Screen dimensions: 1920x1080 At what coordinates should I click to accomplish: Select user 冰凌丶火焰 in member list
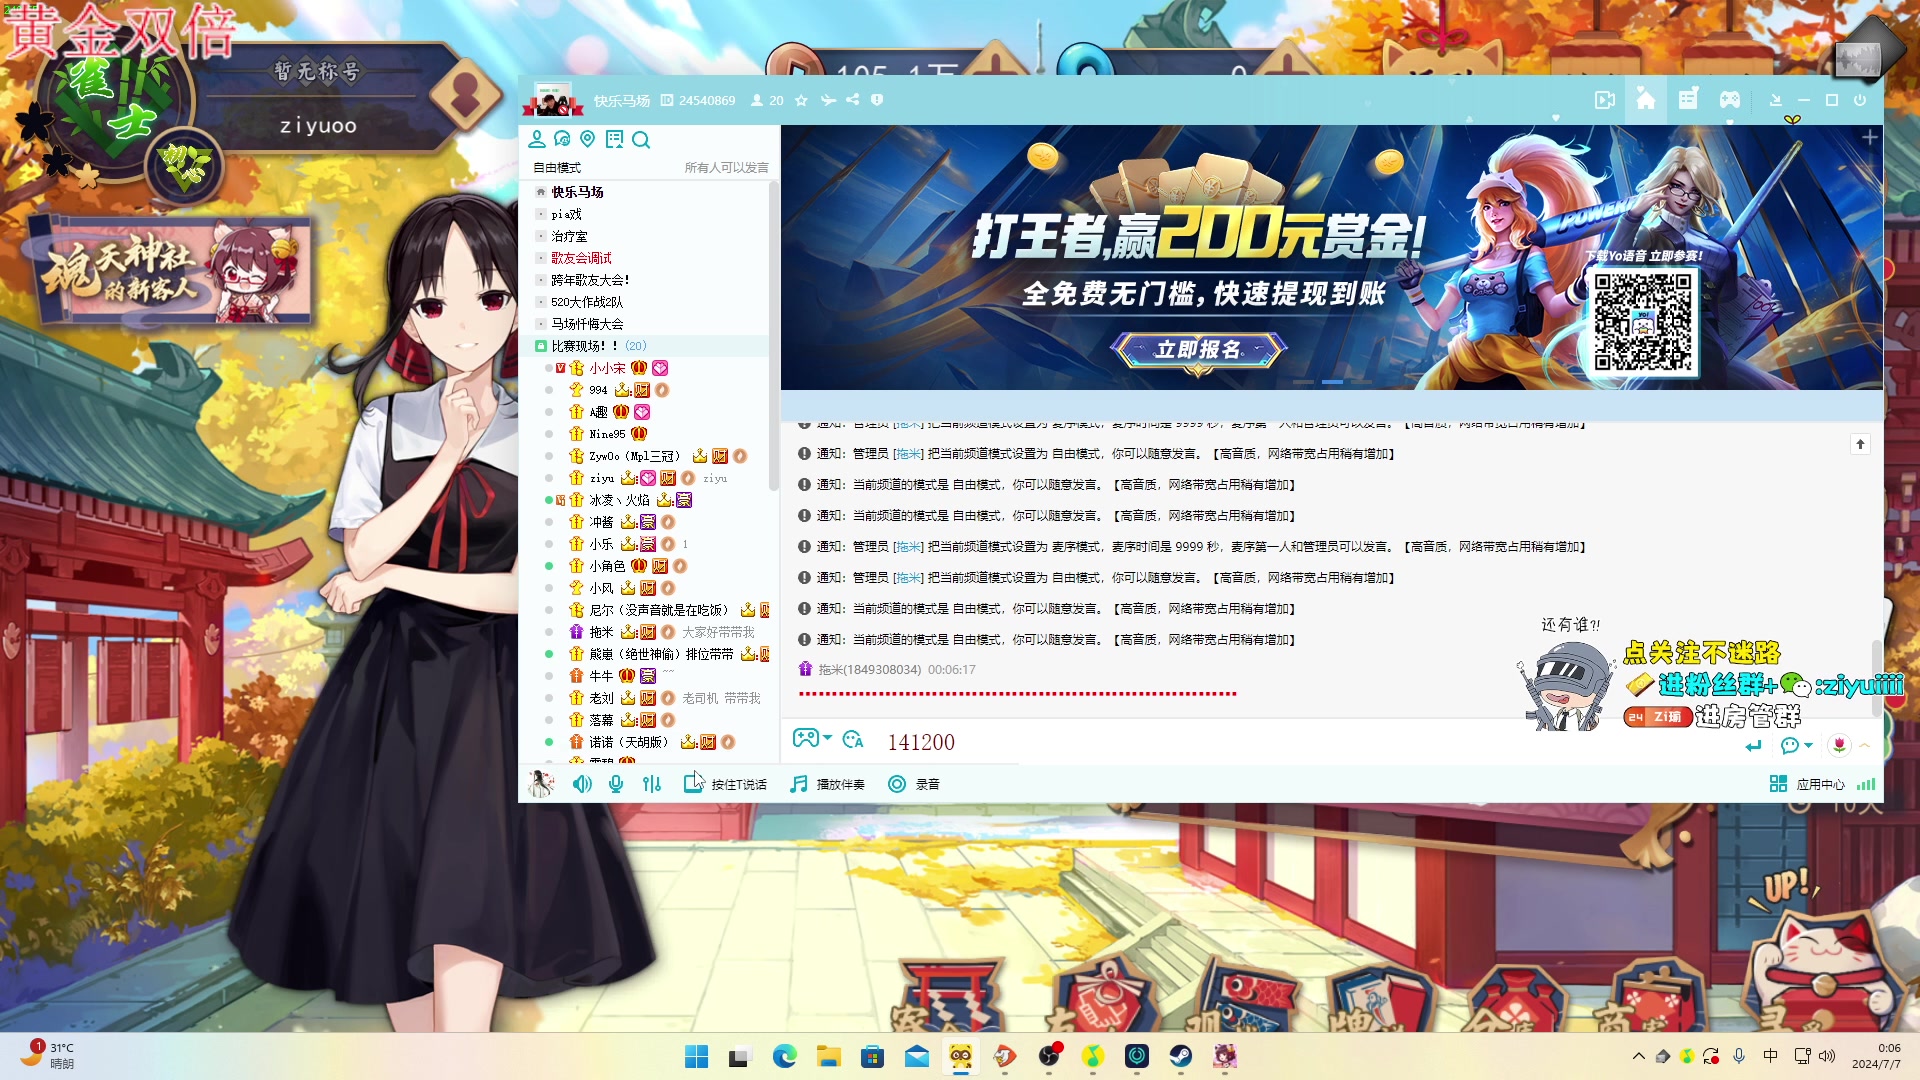[619, 500]
